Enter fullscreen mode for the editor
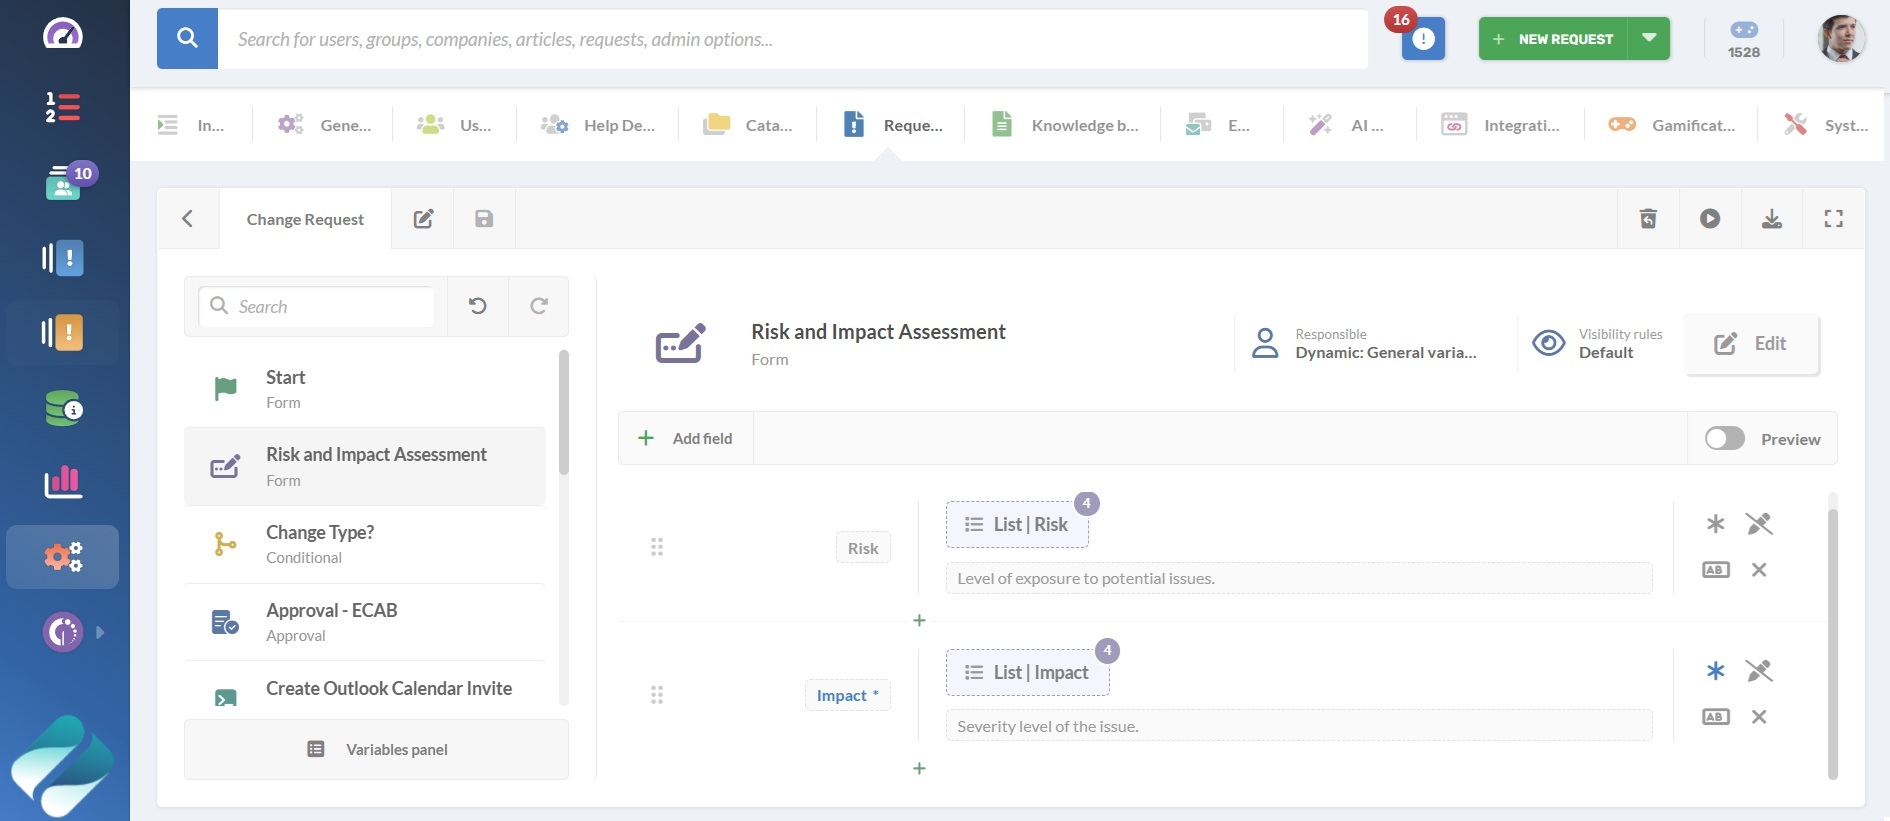The width and height of the screenshot is (1890, 821). (x=1833, y=219)
